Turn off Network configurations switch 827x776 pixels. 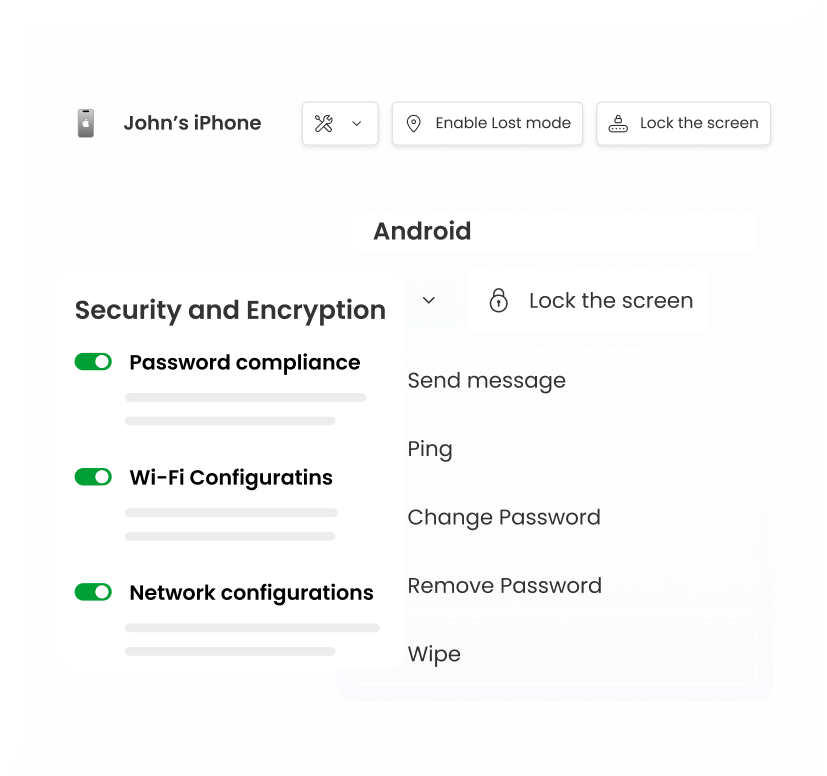point(93,592)
